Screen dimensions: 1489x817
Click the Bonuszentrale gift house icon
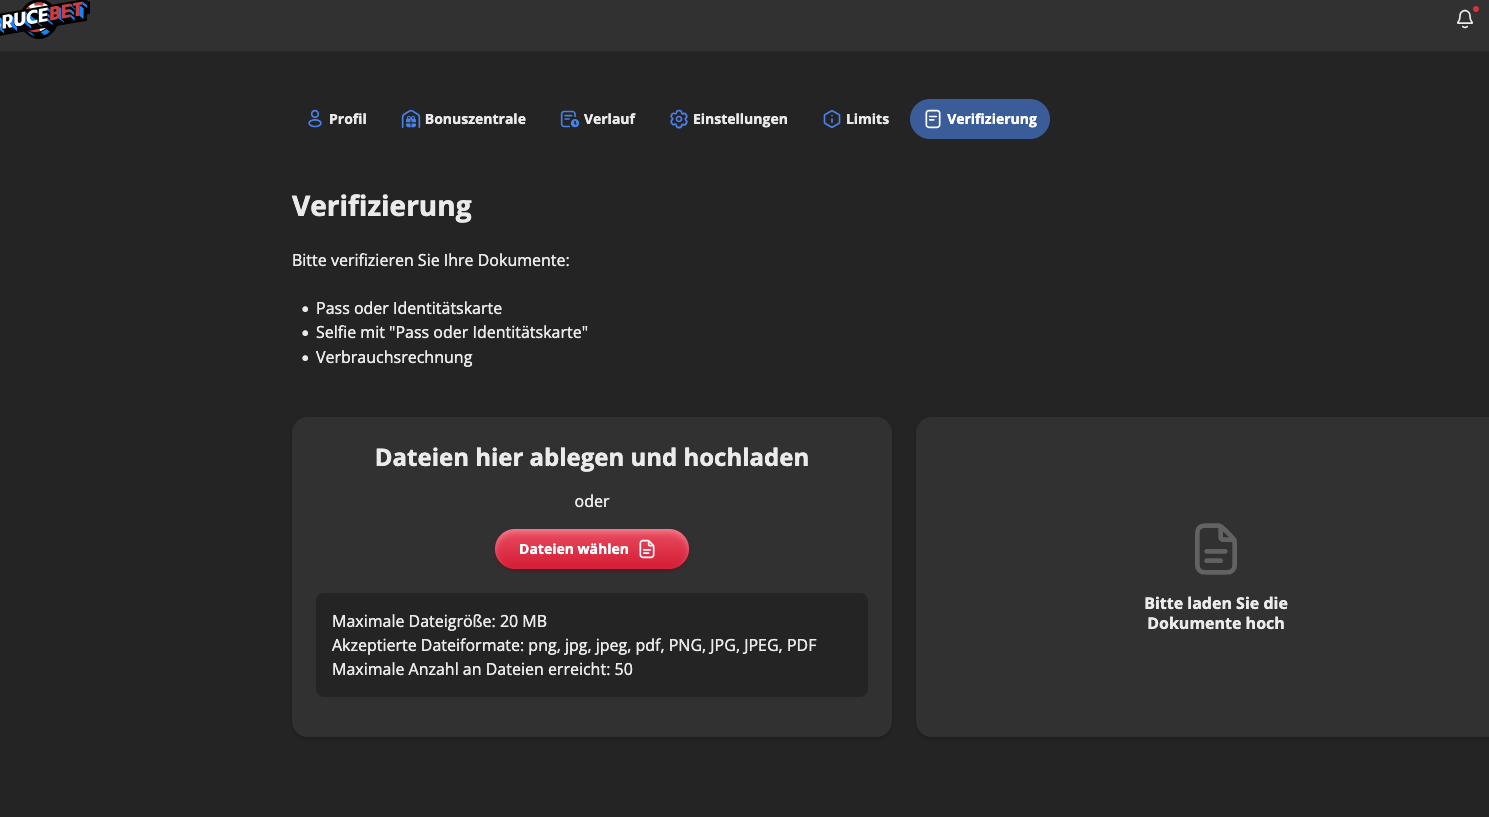tap(410, 119)
